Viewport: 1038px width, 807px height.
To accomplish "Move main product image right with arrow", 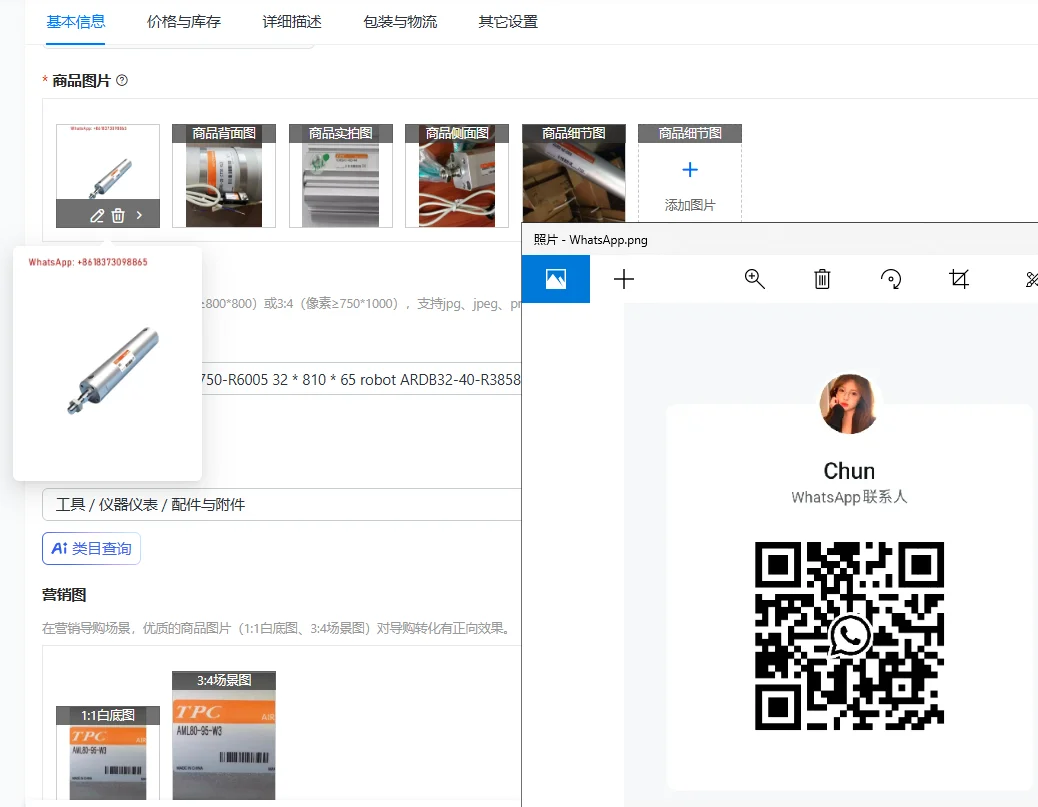I will coord(139,215).
